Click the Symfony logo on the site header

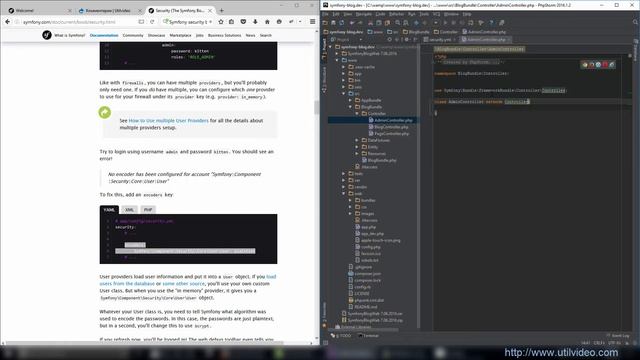coord(47,35)
